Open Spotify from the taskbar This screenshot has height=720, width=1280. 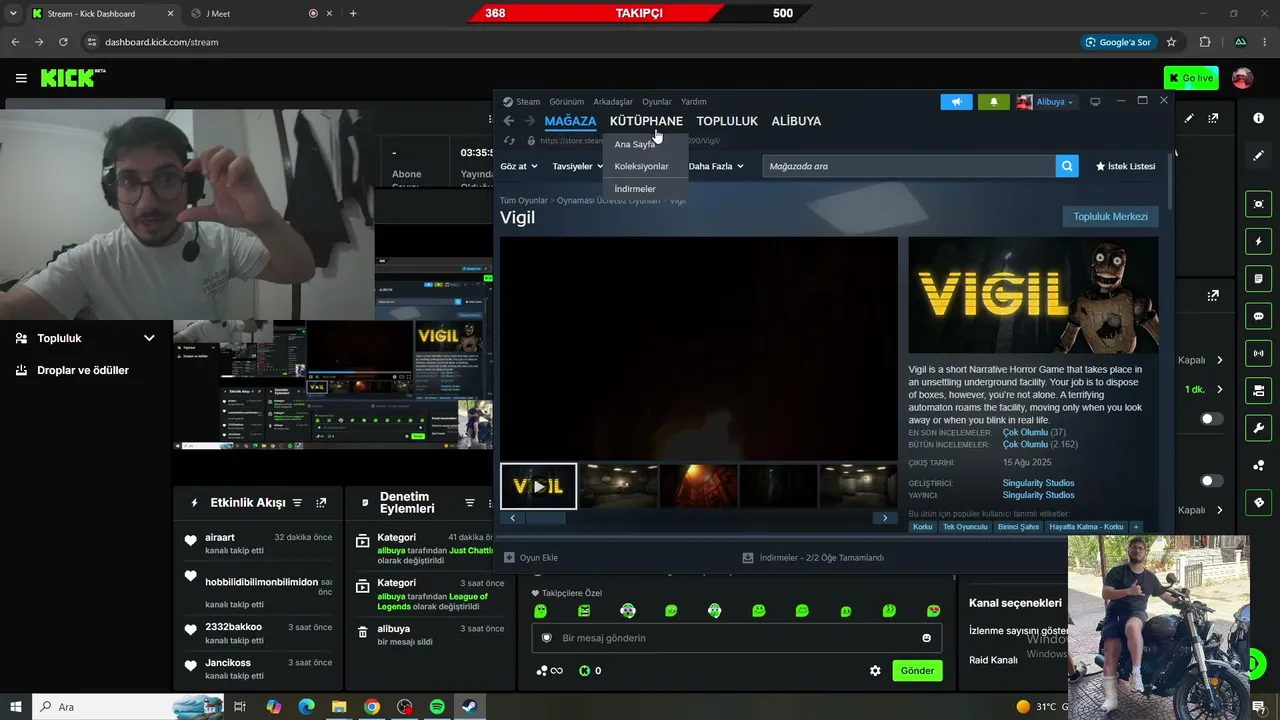pos(437,707)
